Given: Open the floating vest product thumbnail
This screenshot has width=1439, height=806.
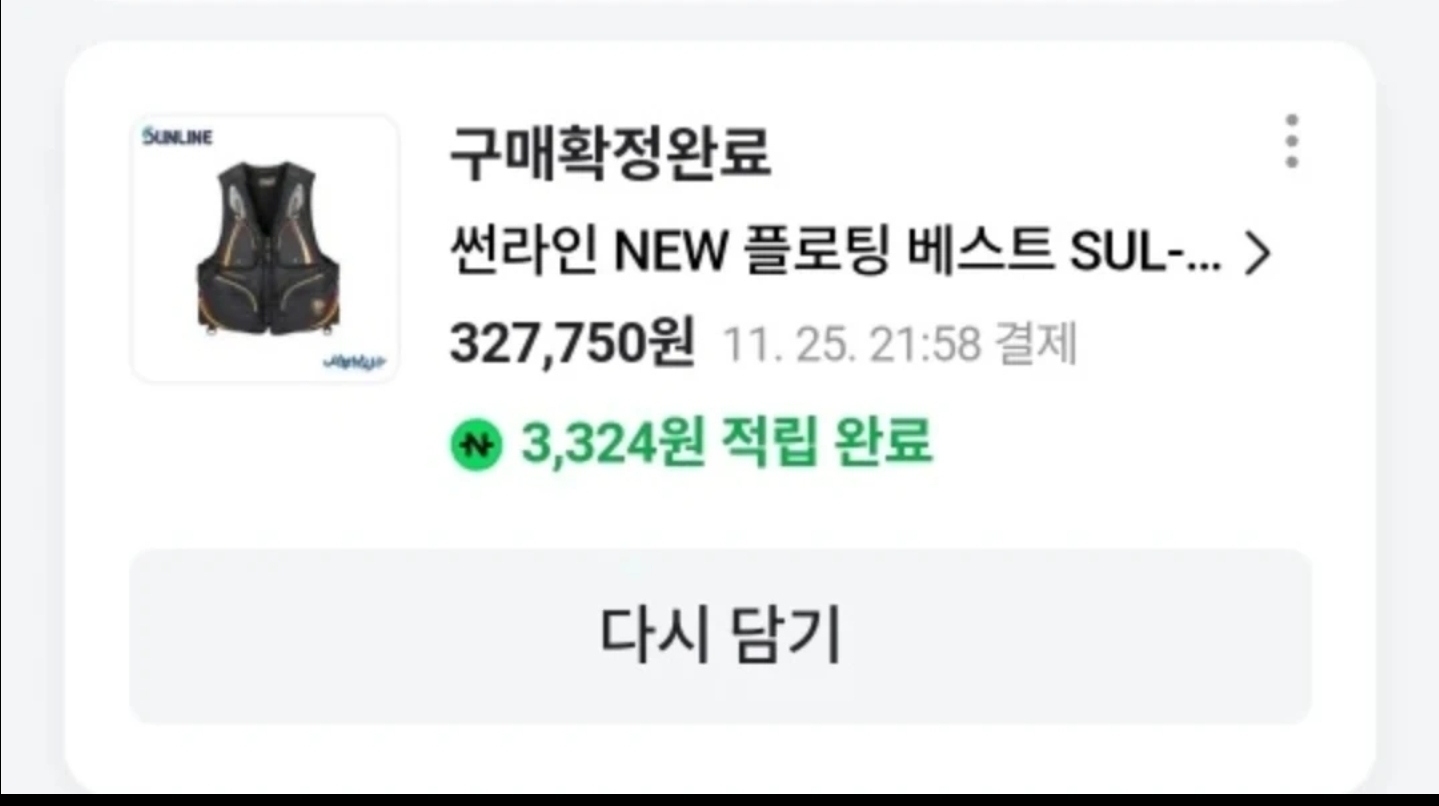Looking at the screenshot, I should tap(265, 248).
